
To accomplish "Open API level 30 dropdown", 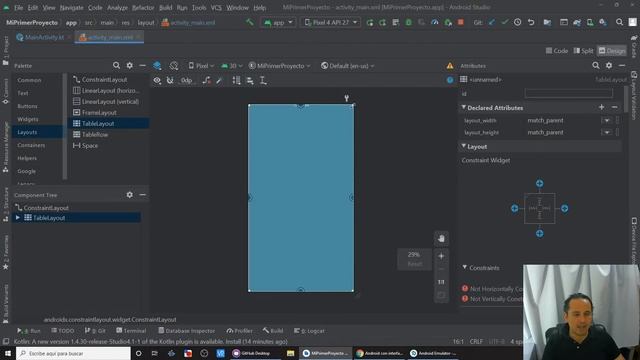I will (x=231, y=66).
